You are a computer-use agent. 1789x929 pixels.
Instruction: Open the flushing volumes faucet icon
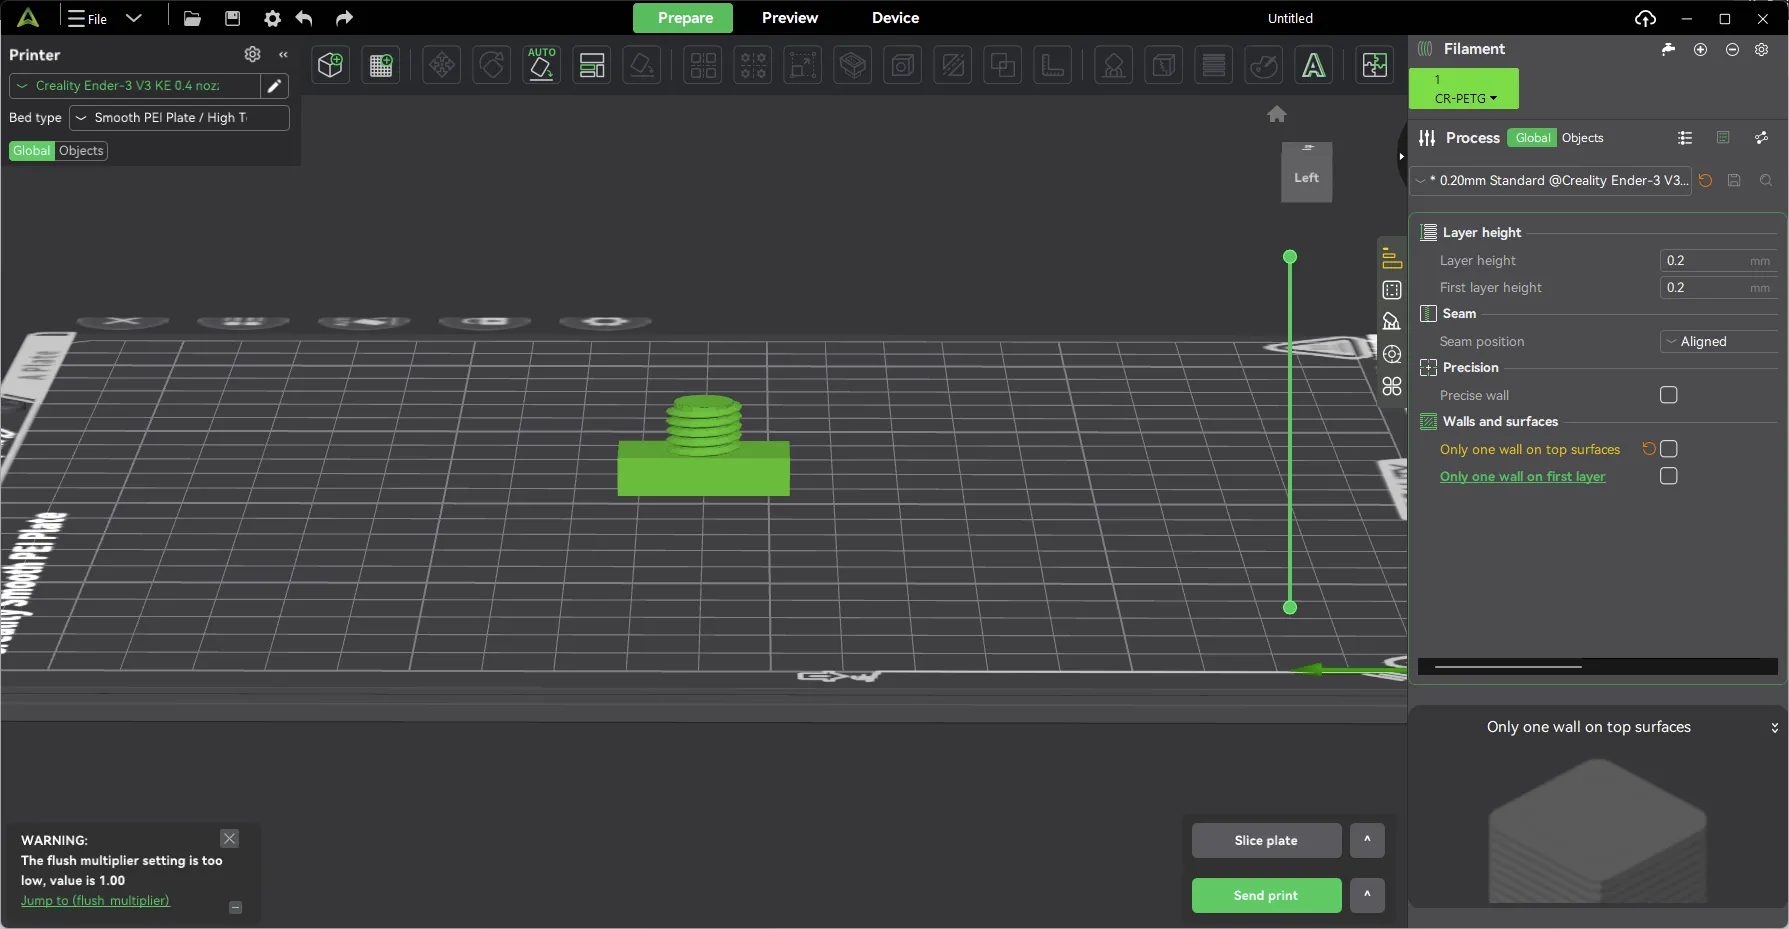[1668, 49]
